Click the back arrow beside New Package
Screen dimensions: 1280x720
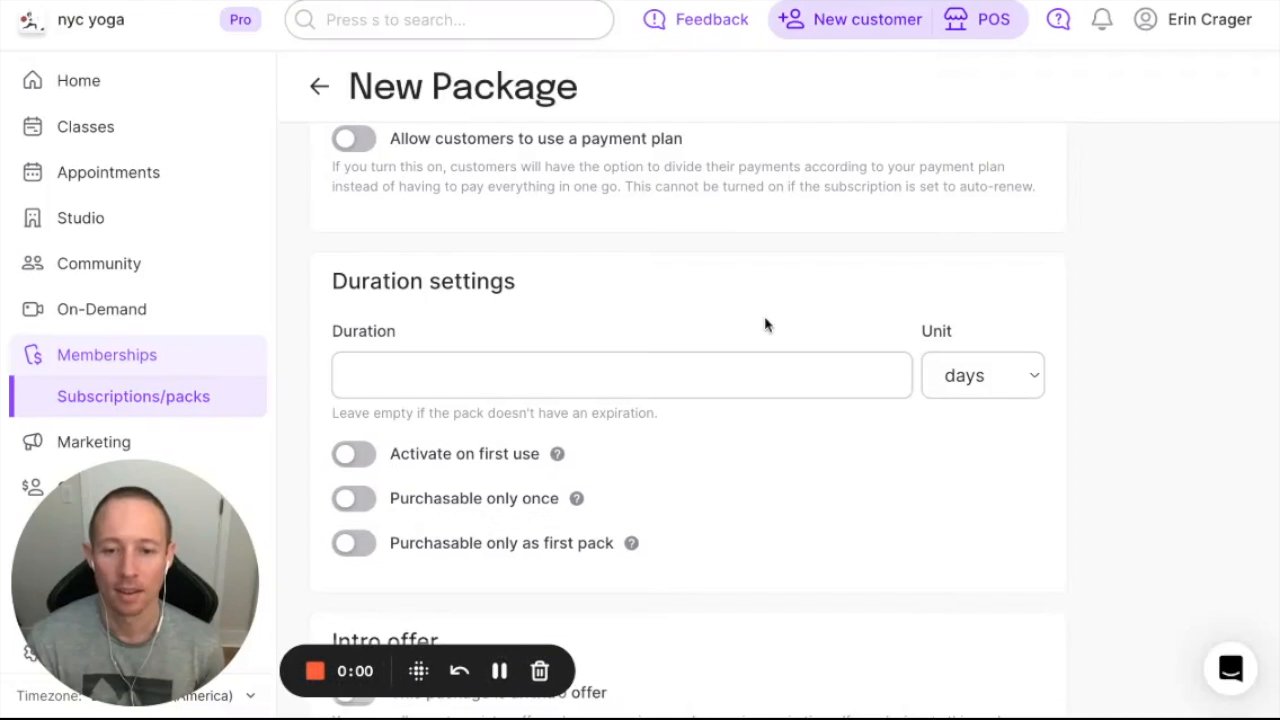(x=319, y=87)
